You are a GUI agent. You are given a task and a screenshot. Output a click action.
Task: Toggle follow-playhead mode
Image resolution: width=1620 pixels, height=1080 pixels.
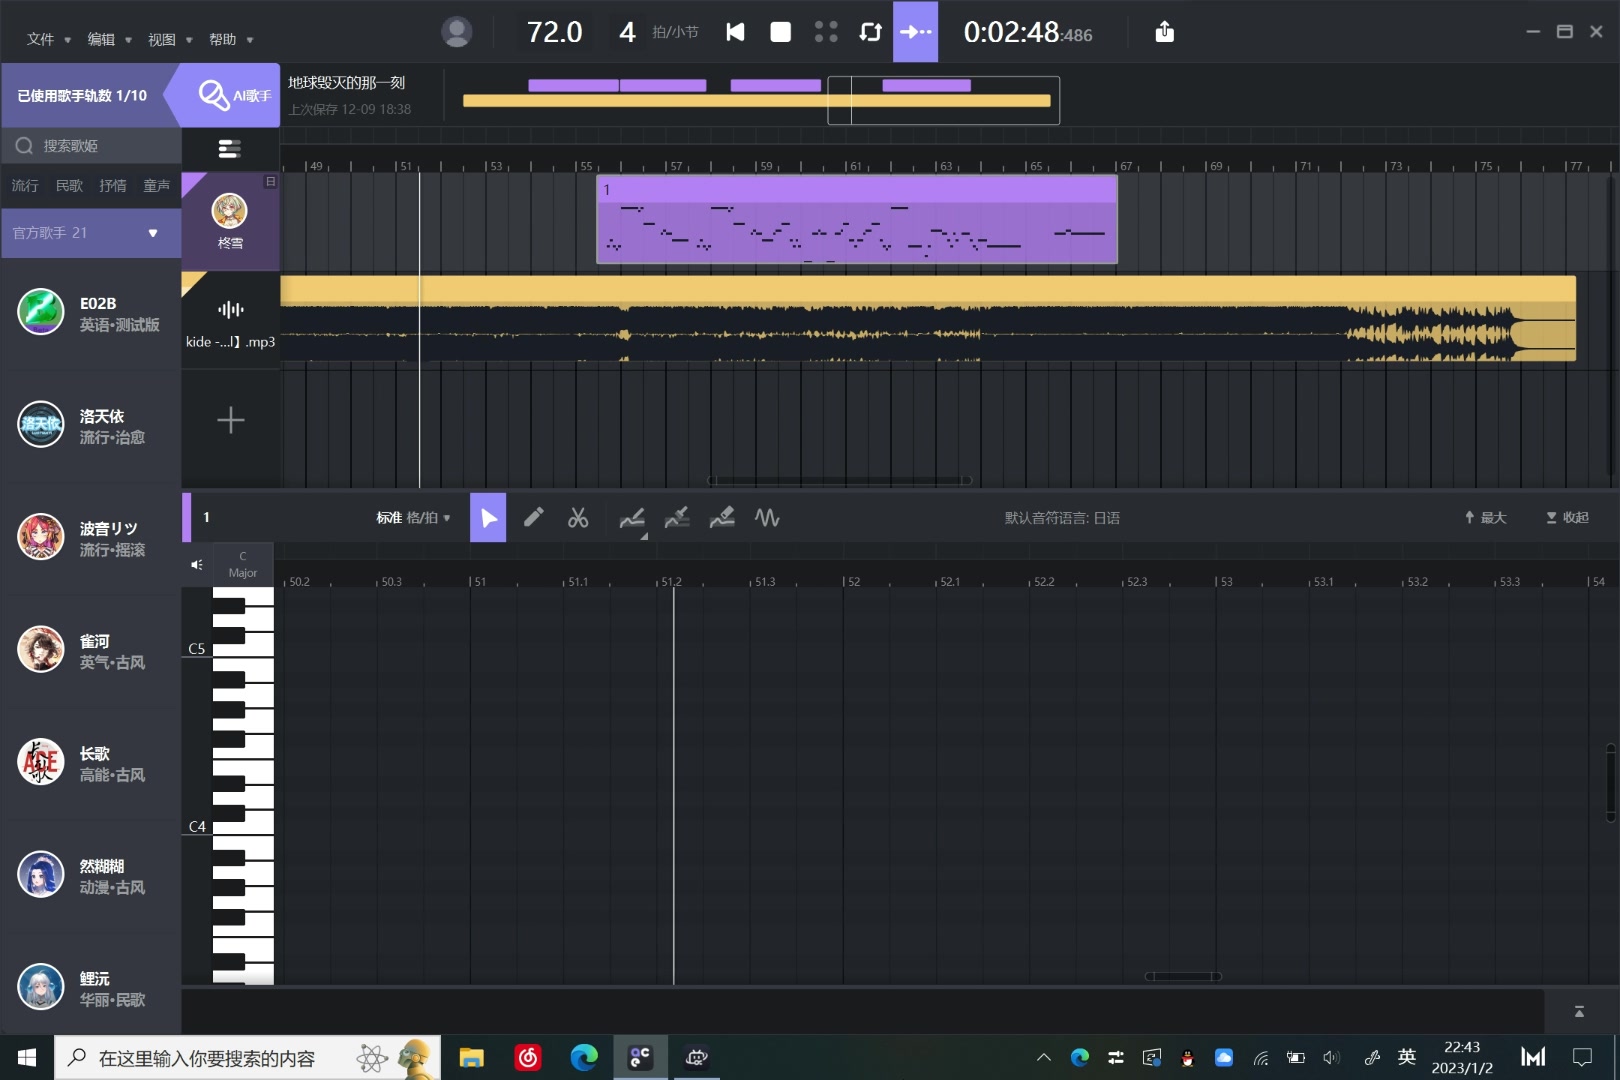pos(914,32)
